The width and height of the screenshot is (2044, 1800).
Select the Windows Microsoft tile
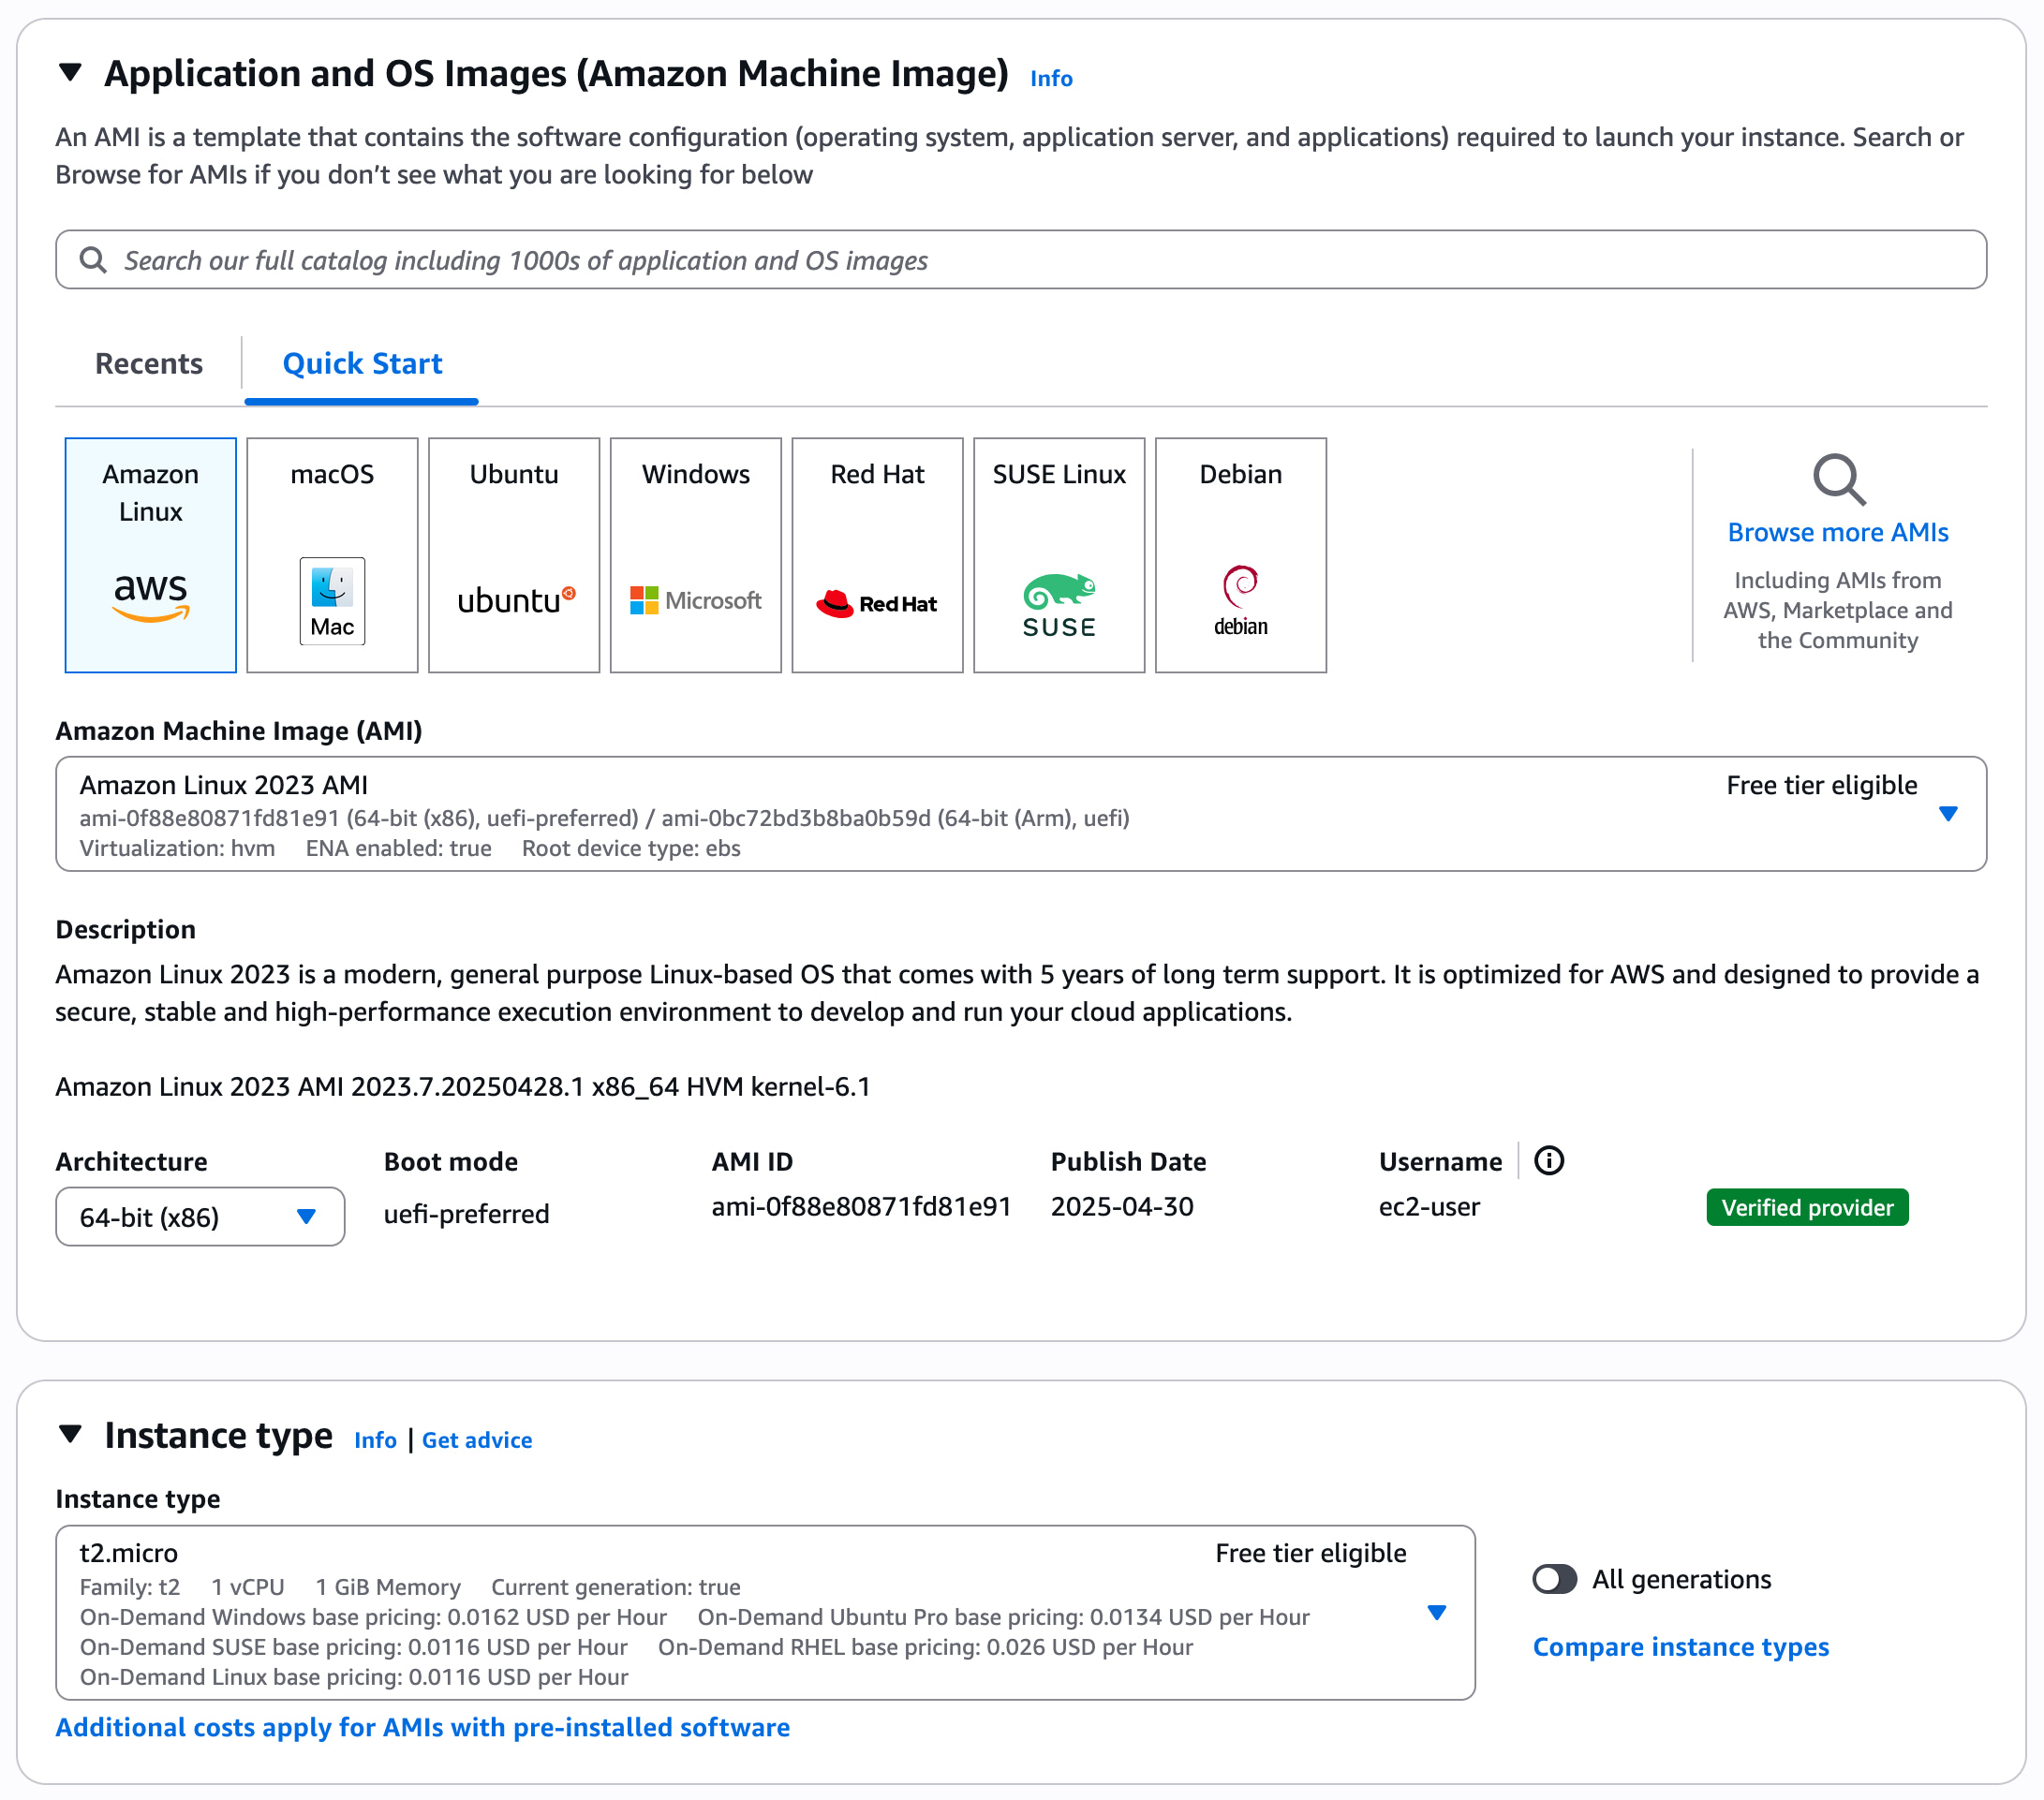(x=695, y=555)
